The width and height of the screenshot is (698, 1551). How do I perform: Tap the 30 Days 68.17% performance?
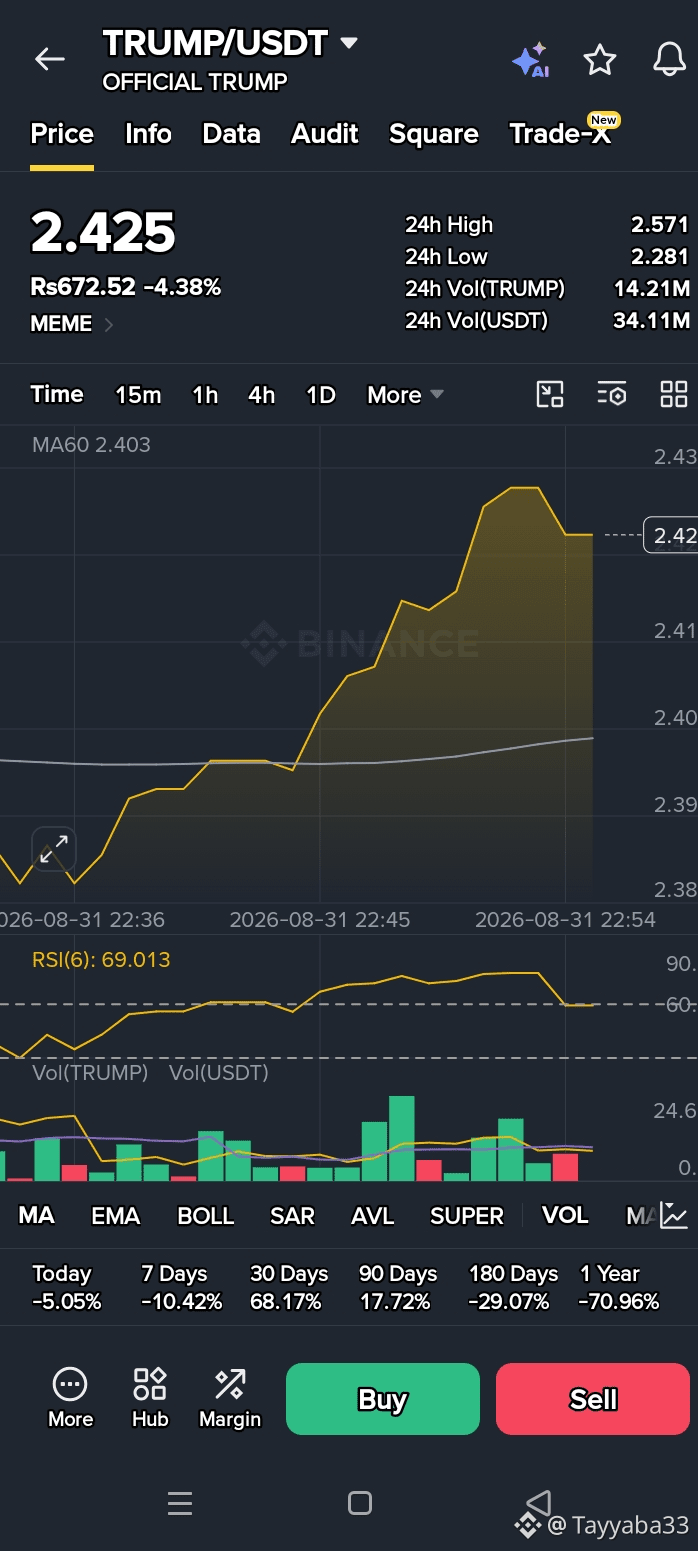(289, 1287)
